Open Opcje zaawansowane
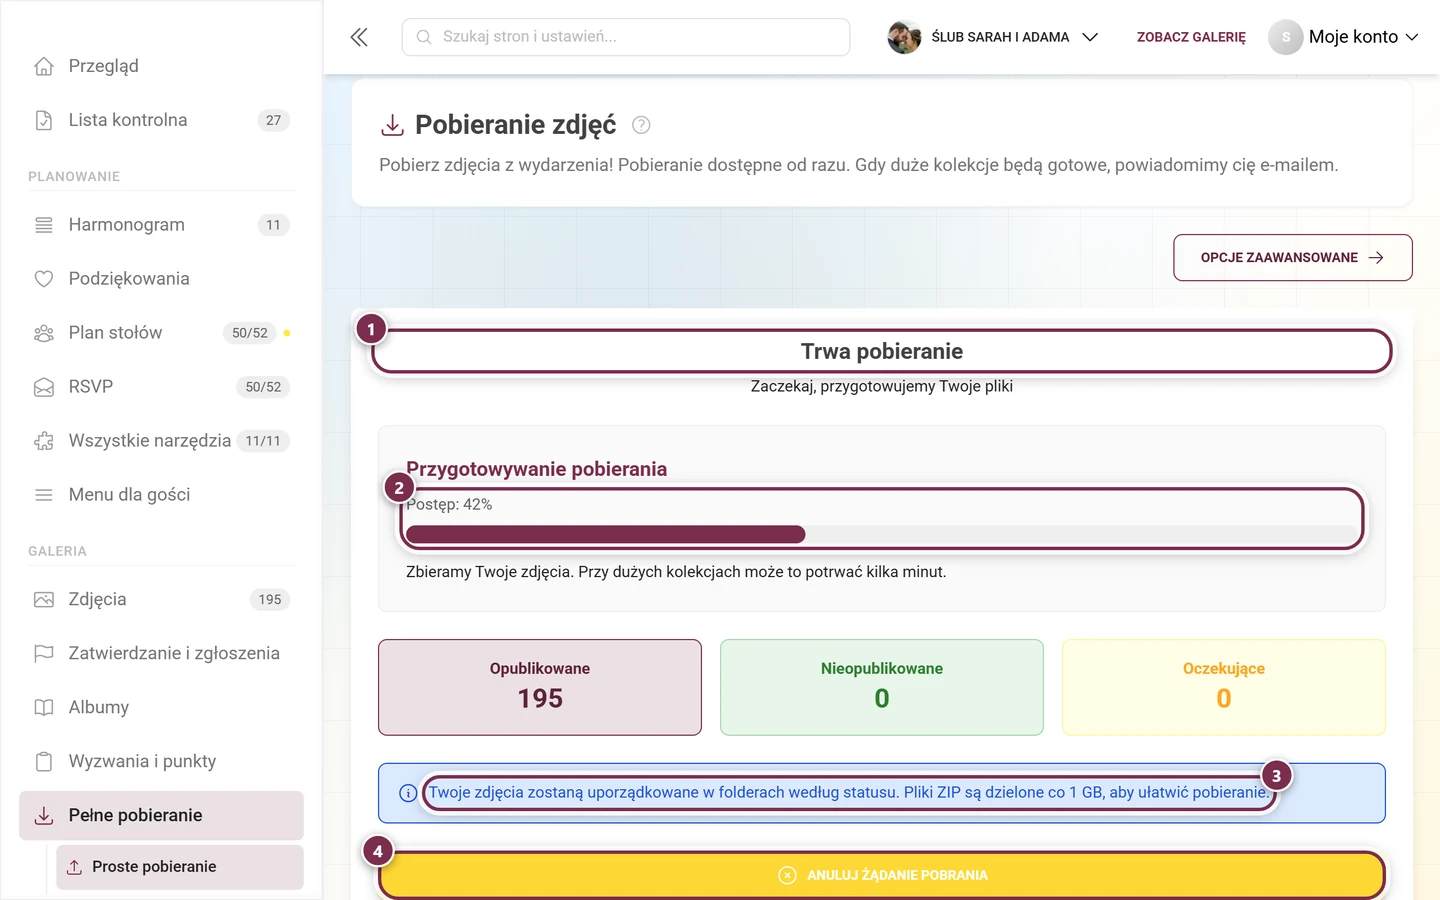The width and height of the screenshot is (1440, 900). 1292,258
